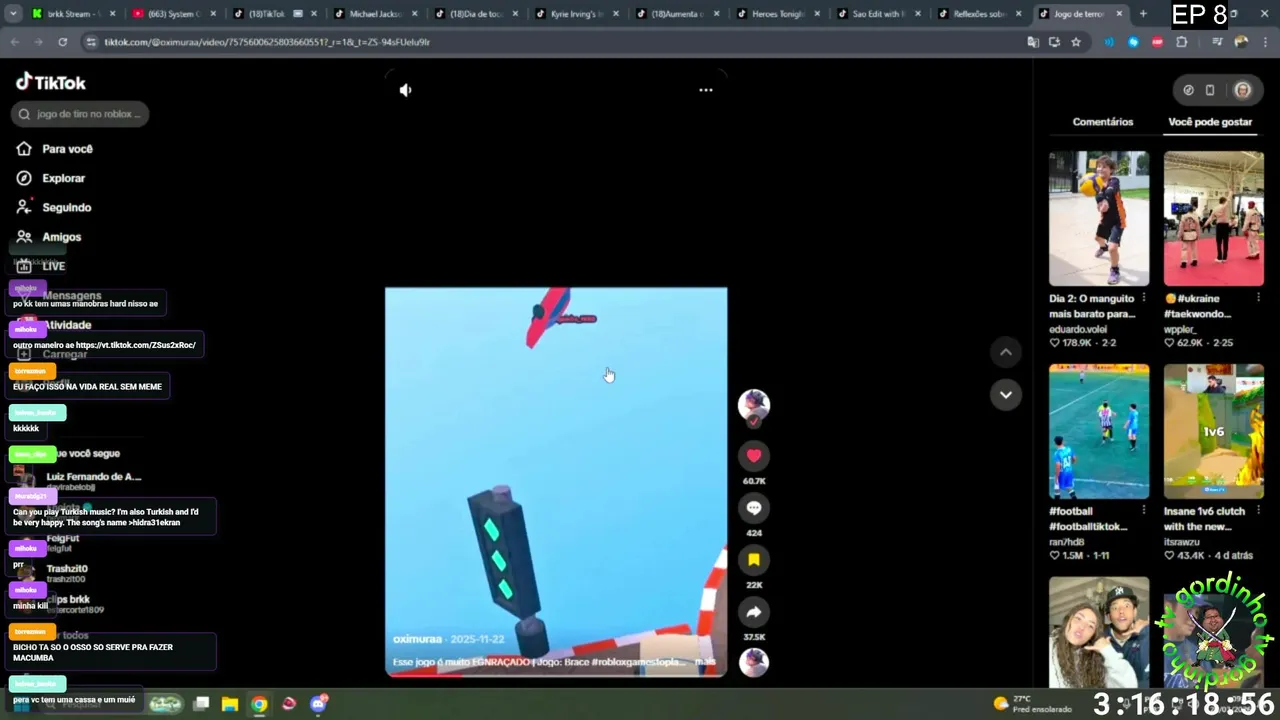Screen dimensions: 1280x720
Task: Open Insane 1v6 clutch video thumbnail
Action: 1214,431
